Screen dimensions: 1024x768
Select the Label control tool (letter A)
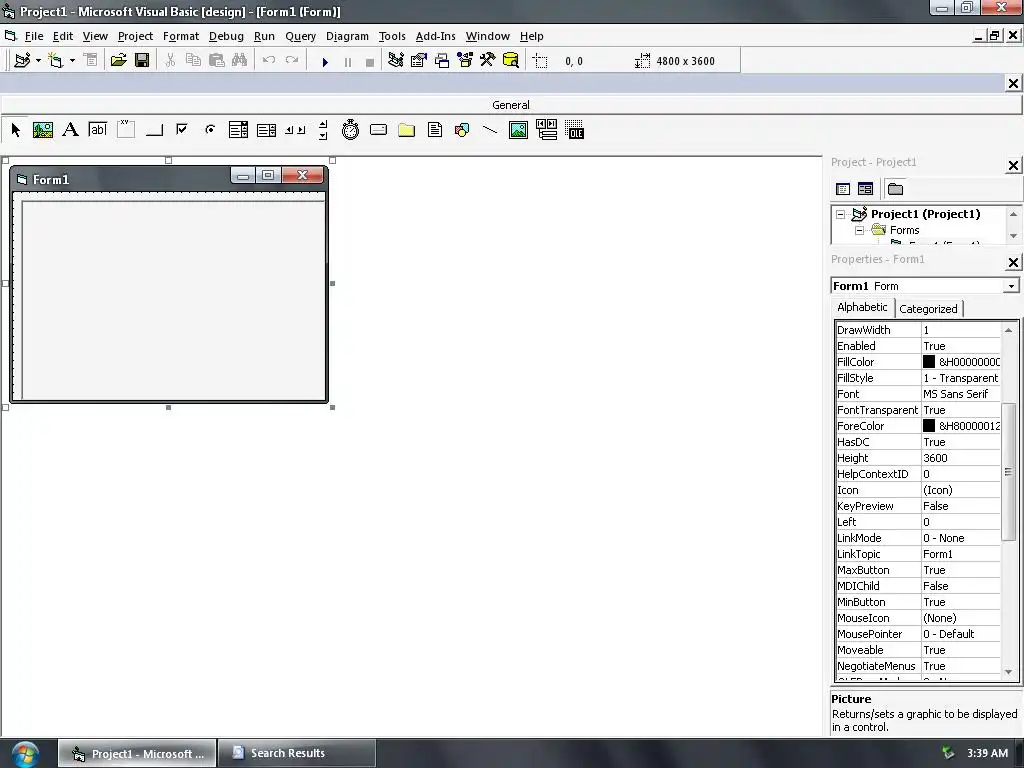(71, 130)
